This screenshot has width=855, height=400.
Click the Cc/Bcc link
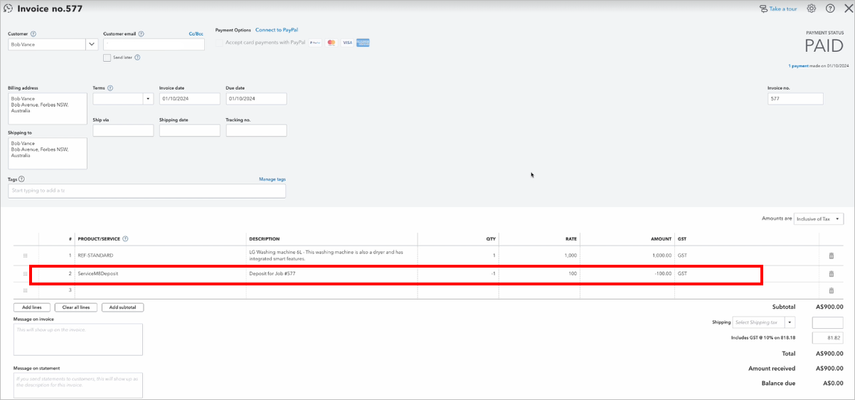click(x=195, y=34)
